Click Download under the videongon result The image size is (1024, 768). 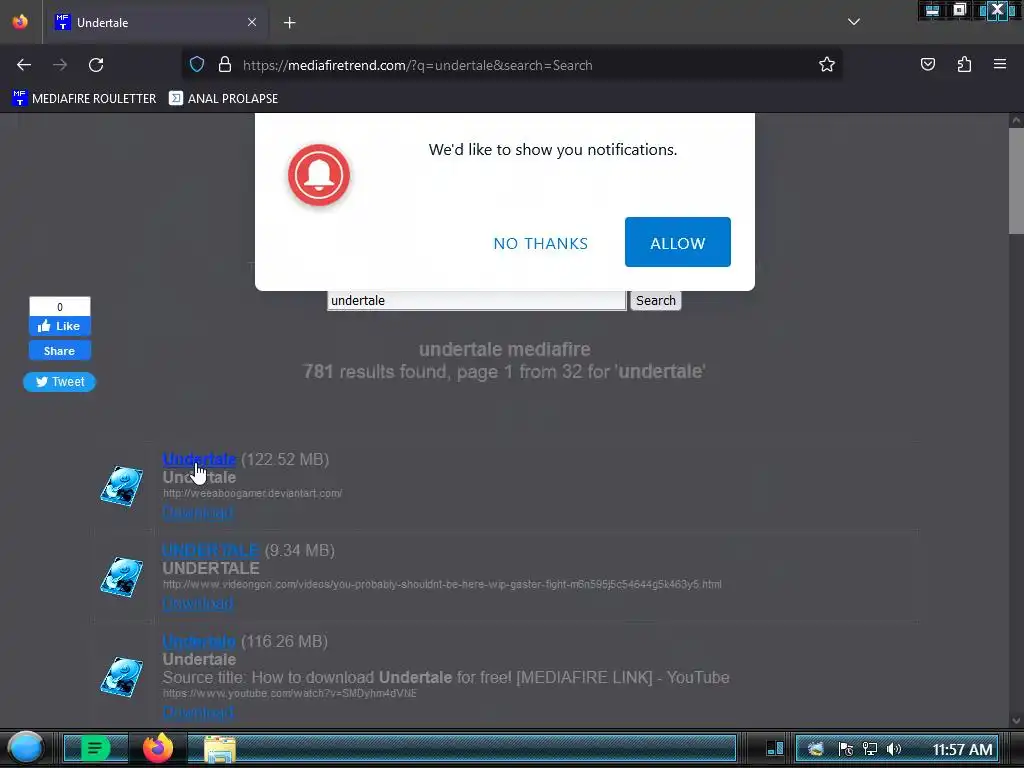(x=198, y=603)
